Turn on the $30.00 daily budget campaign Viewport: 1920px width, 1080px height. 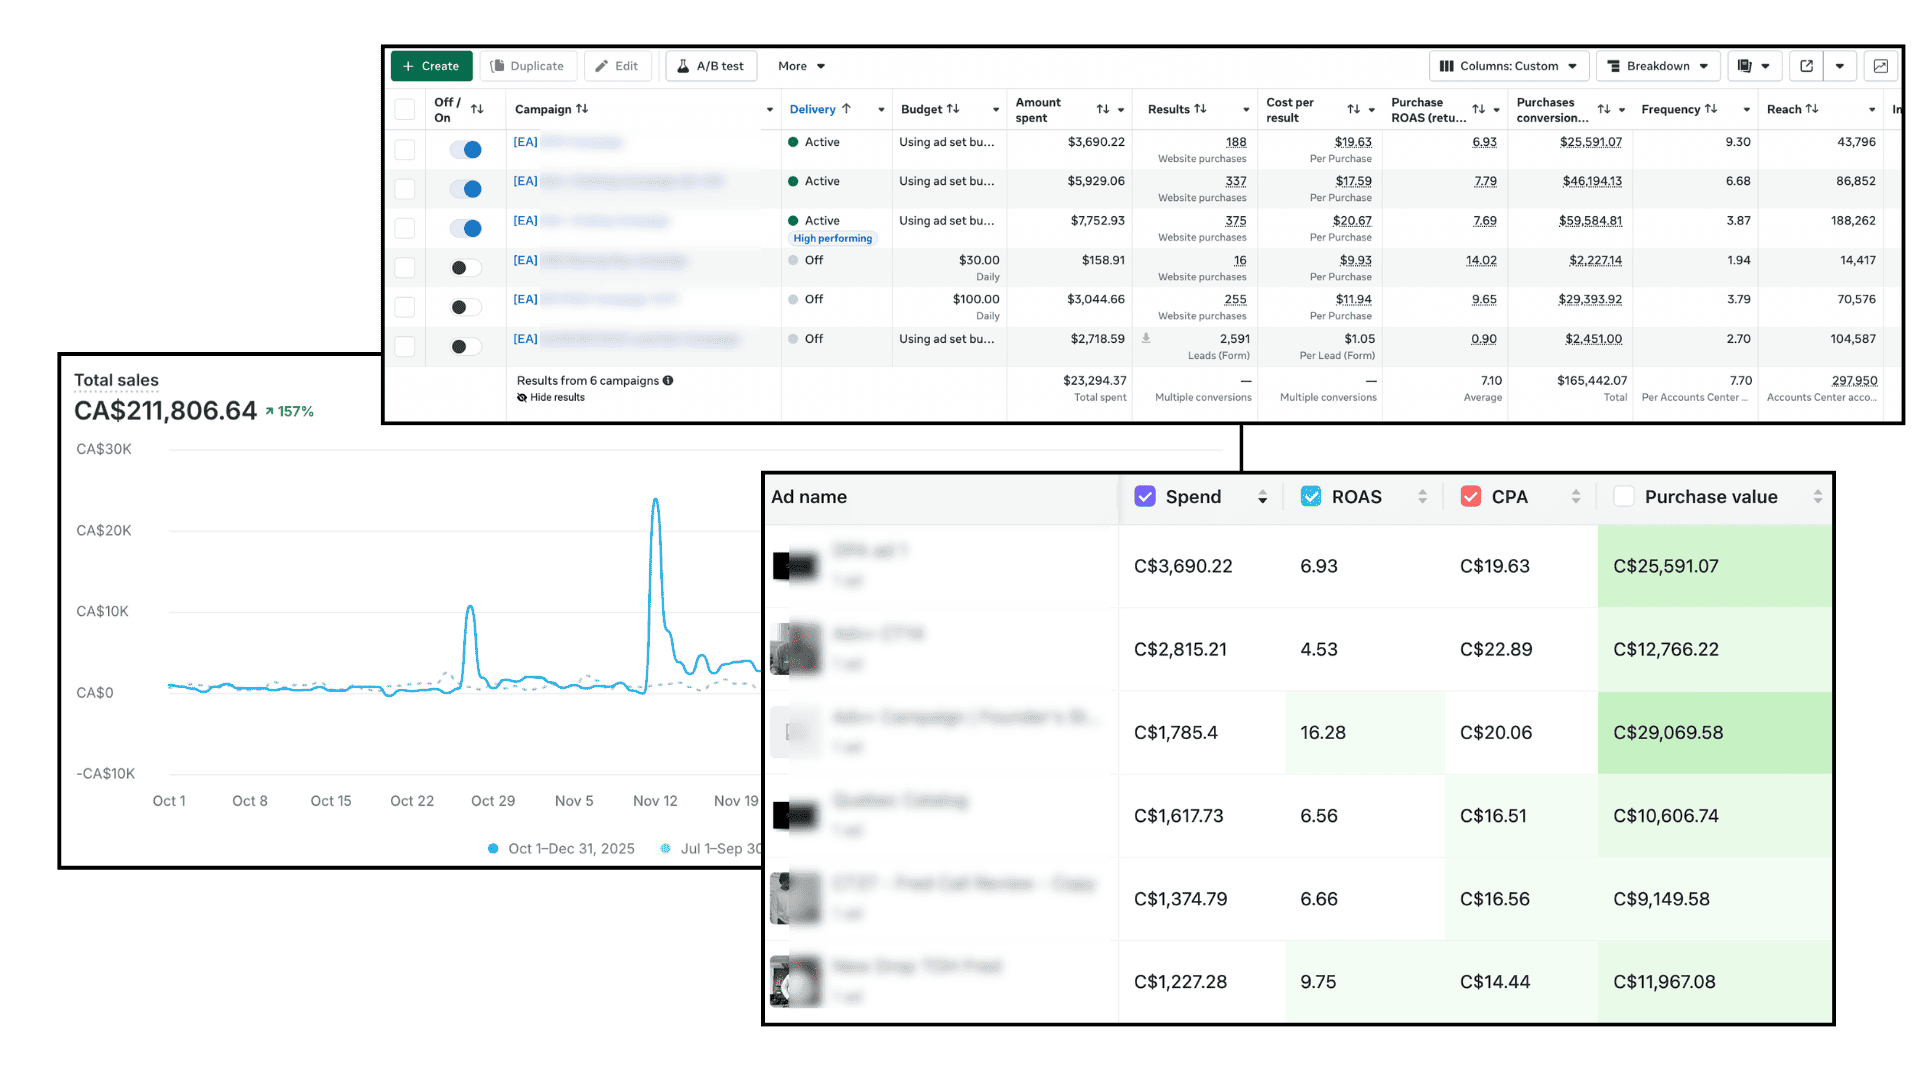(x=466, y=268)
